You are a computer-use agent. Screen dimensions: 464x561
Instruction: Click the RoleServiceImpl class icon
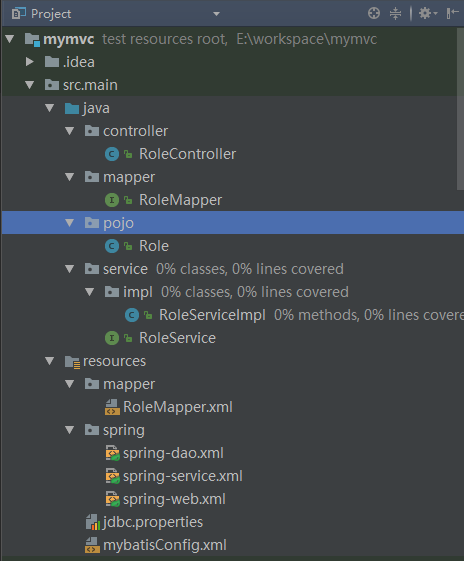pos(132,315)
